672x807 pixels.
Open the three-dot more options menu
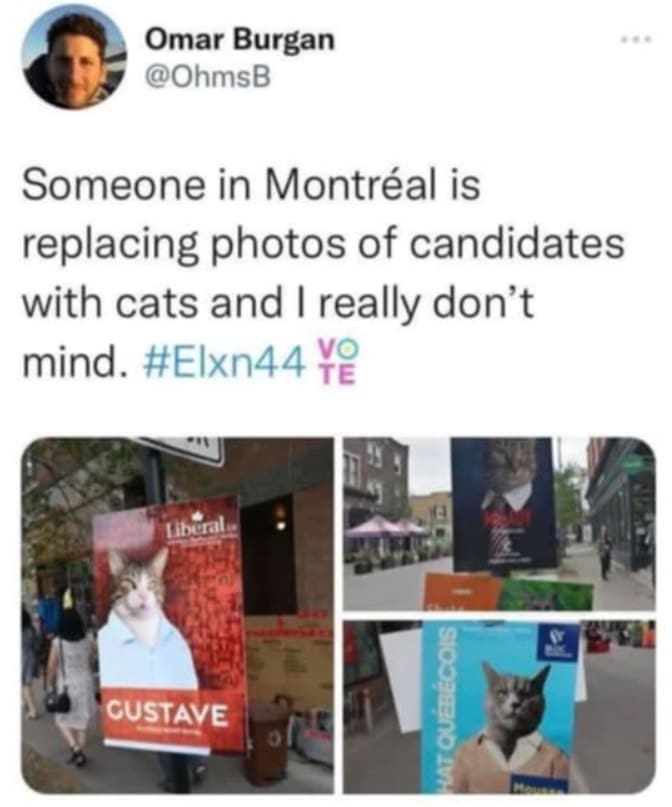(x=640, y=39)
